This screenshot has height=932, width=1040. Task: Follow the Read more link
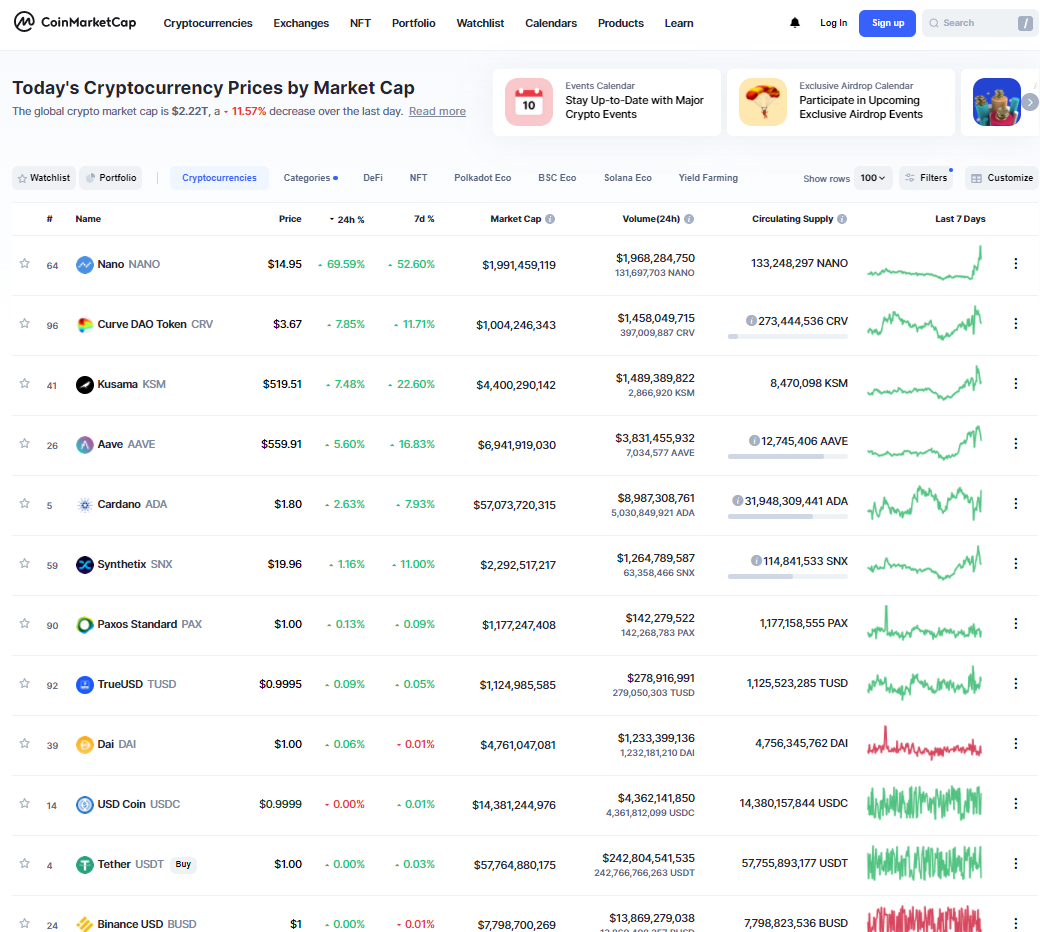point(437,111)
